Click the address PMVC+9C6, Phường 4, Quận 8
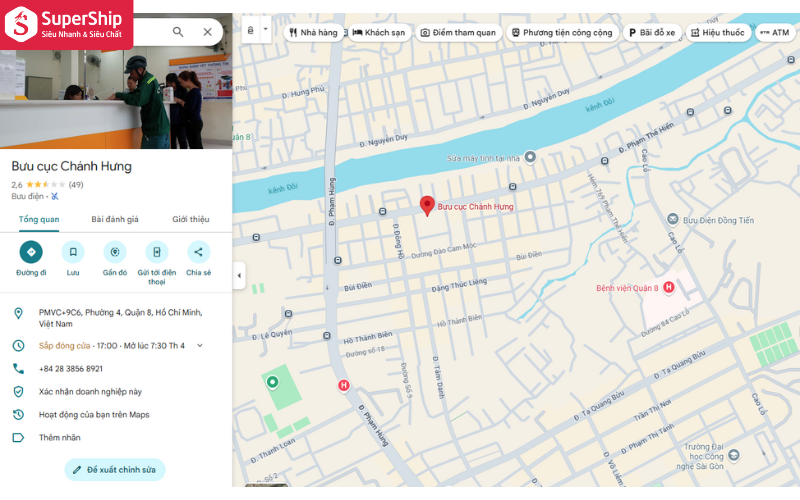Image resolution: width=800 pixels, height=500 pixels. pyautogui.click(x=120, y=318)
